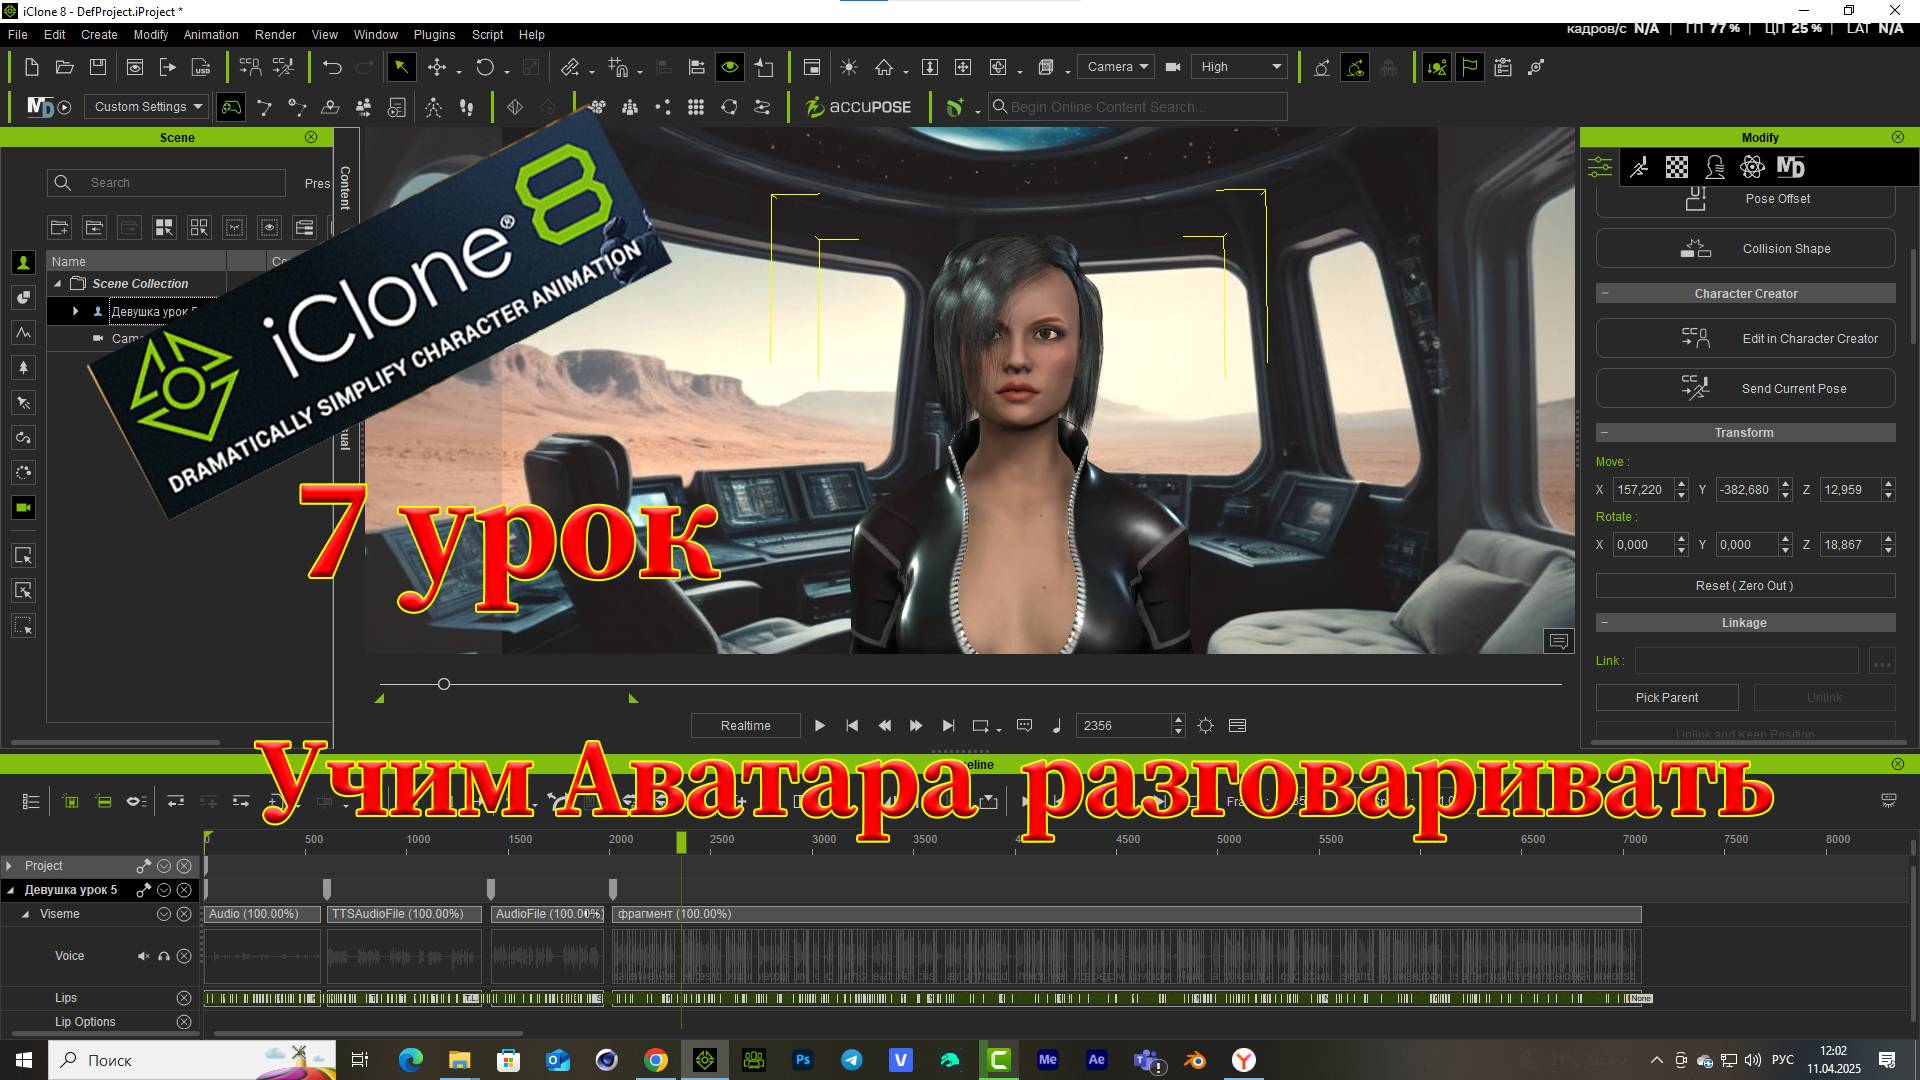Click the AccuPOSE toolbar button
Image resolution: width=1920 pixels, height=1080 pixels.
click(x=859, y=107)
